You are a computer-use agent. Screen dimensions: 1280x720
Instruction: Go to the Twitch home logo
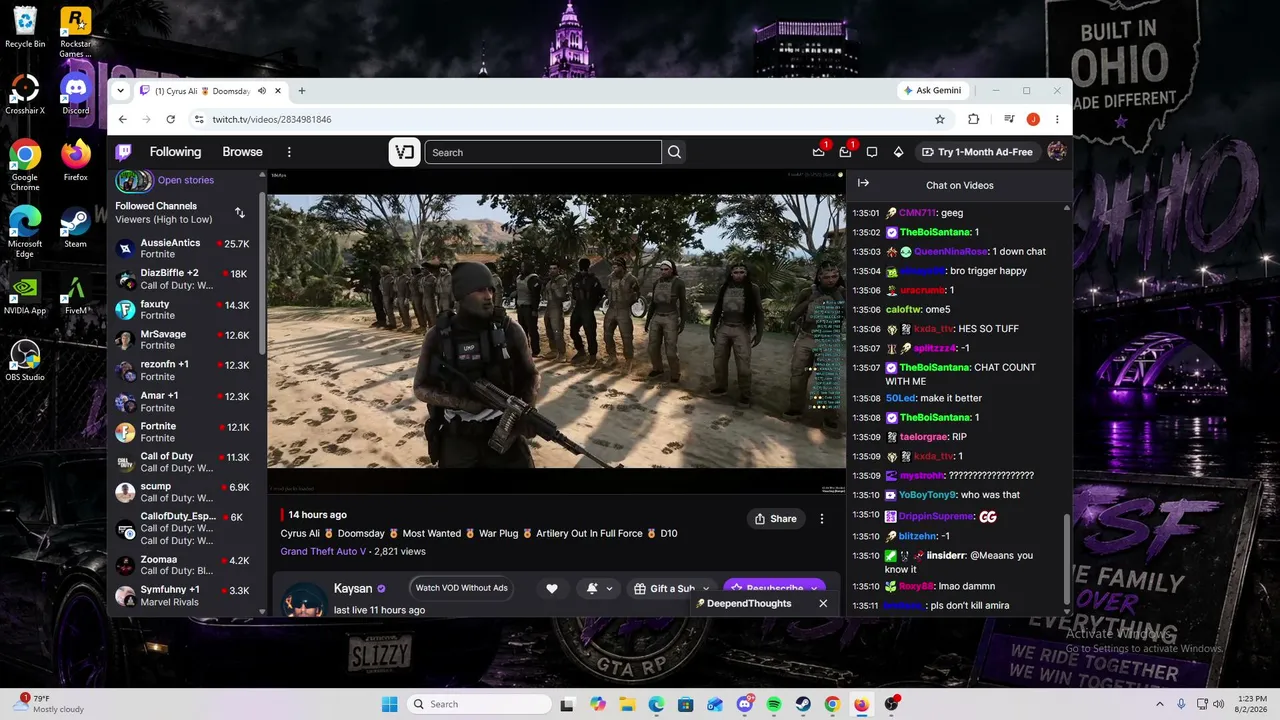click(x=123, y=152)
